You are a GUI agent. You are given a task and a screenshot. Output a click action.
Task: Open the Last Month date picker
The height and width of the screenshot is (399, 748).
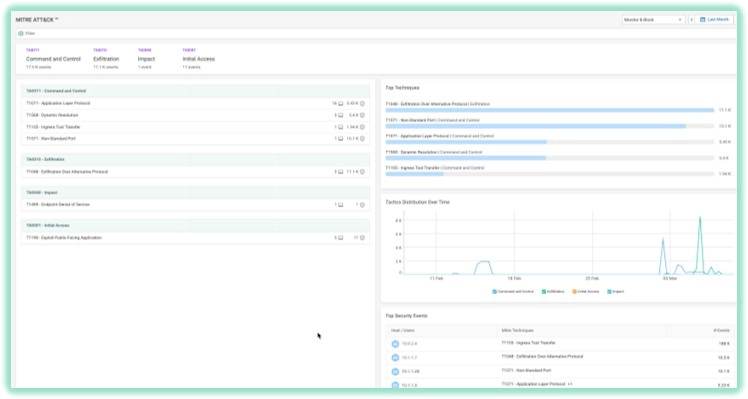[715, 20]
